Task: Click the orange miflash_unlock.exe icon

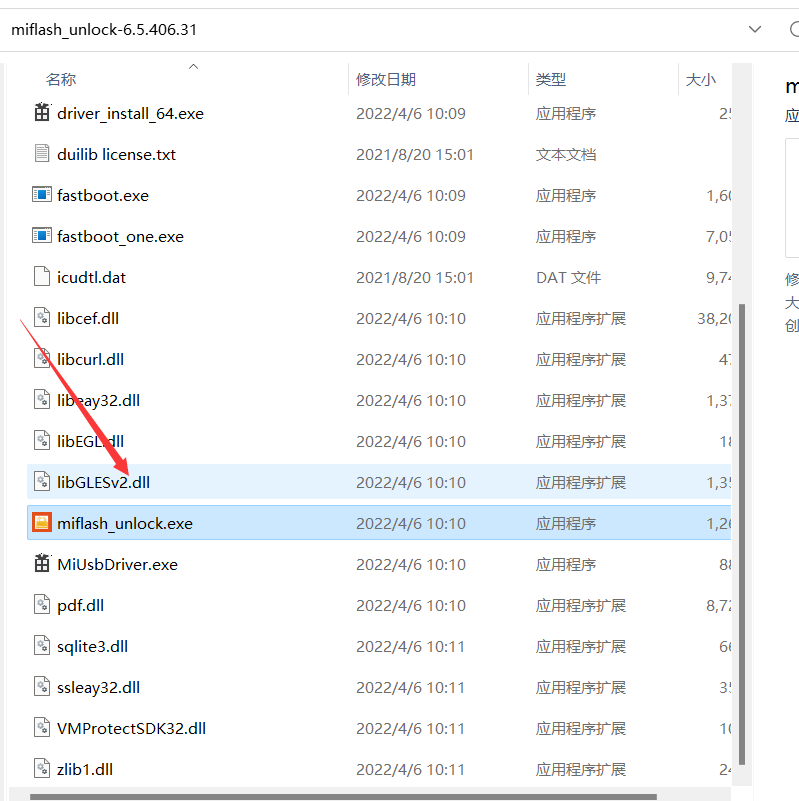Action: click(42, 522)
